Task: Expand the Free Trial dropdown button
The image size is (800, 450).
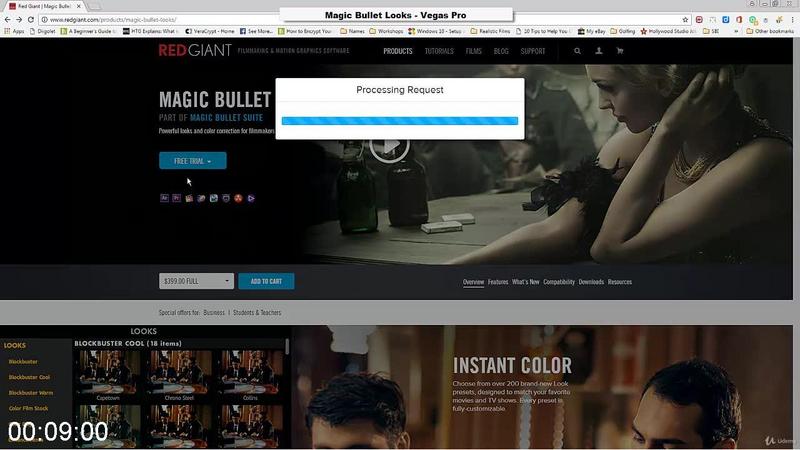Action: point(192,161)
